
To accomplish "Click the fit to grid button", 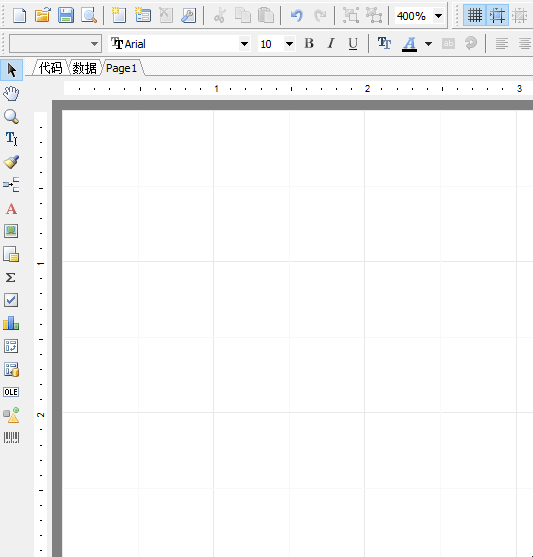I will [520, 15].
